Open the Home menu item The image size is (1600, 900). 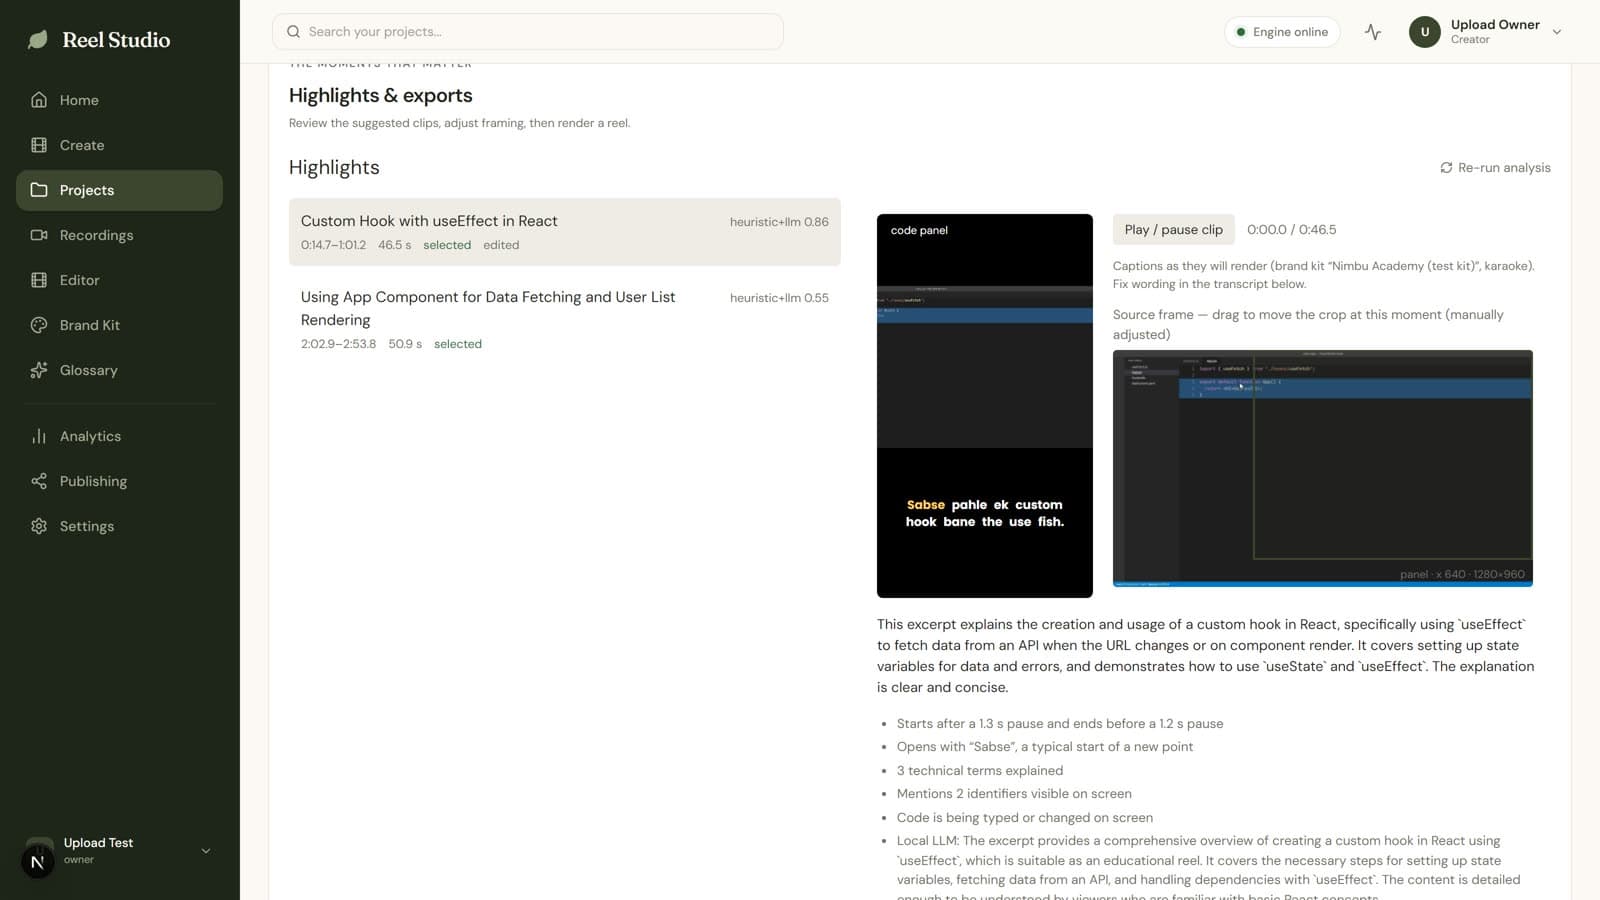[119, 100]
